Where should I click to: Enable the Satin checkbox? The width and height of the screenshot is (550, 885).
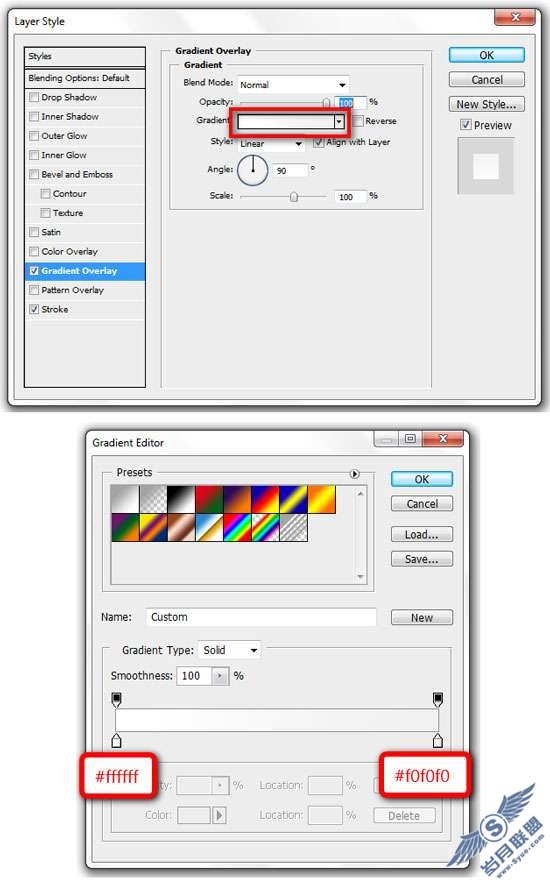pos(34,232)
